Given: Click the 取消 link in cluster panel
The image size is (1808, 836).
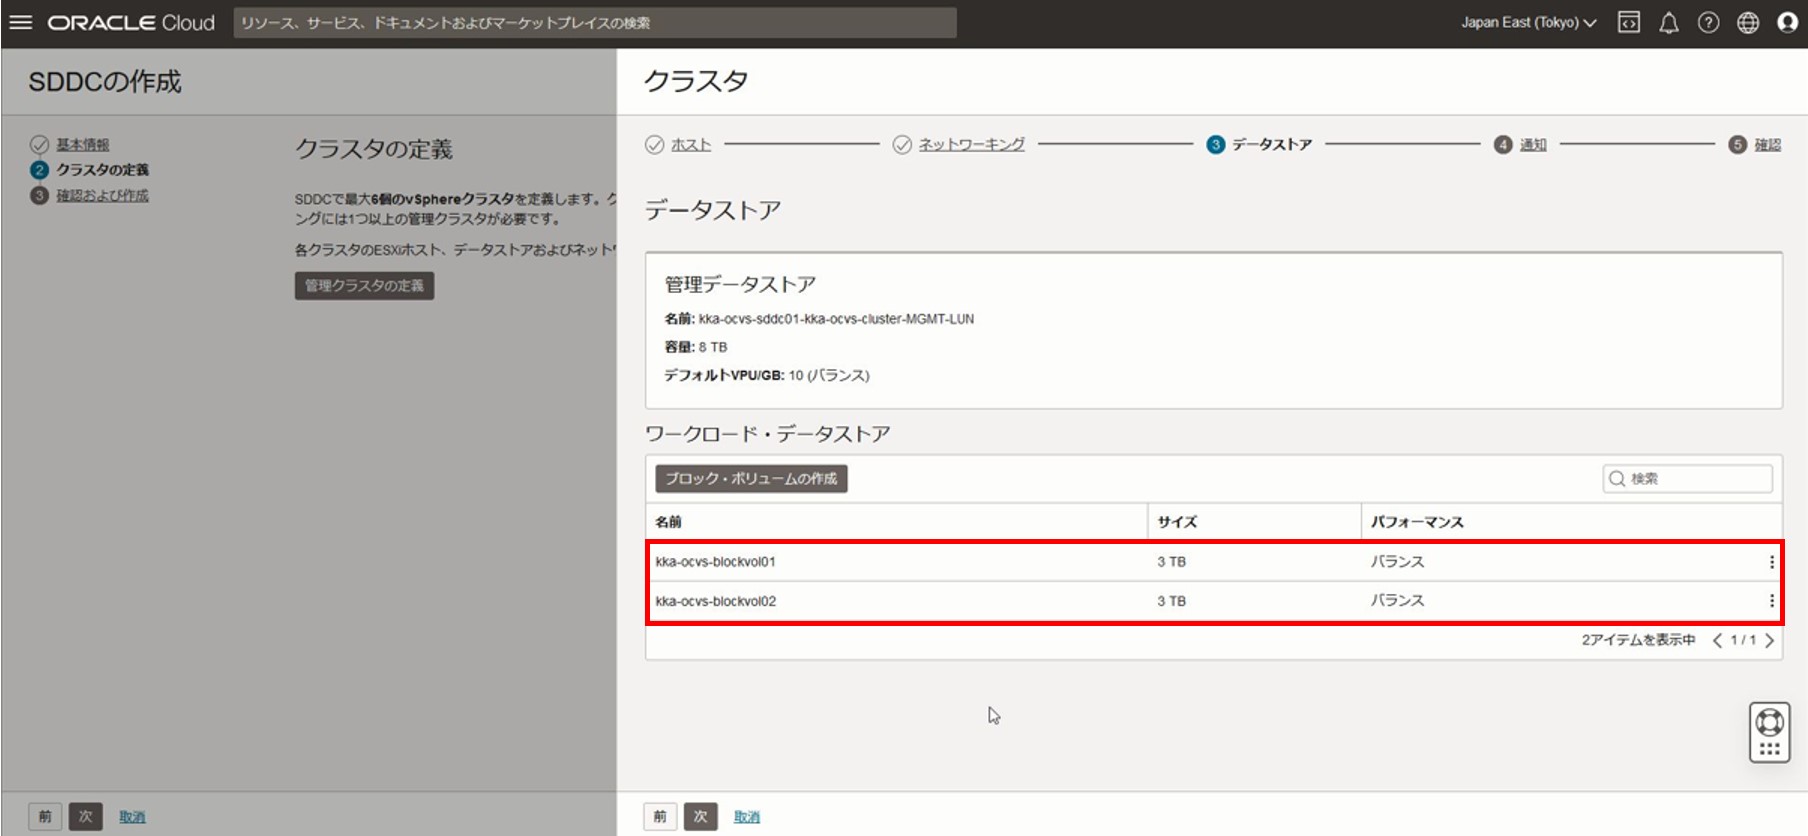Looking at the screenshot, I should (746, 817).
